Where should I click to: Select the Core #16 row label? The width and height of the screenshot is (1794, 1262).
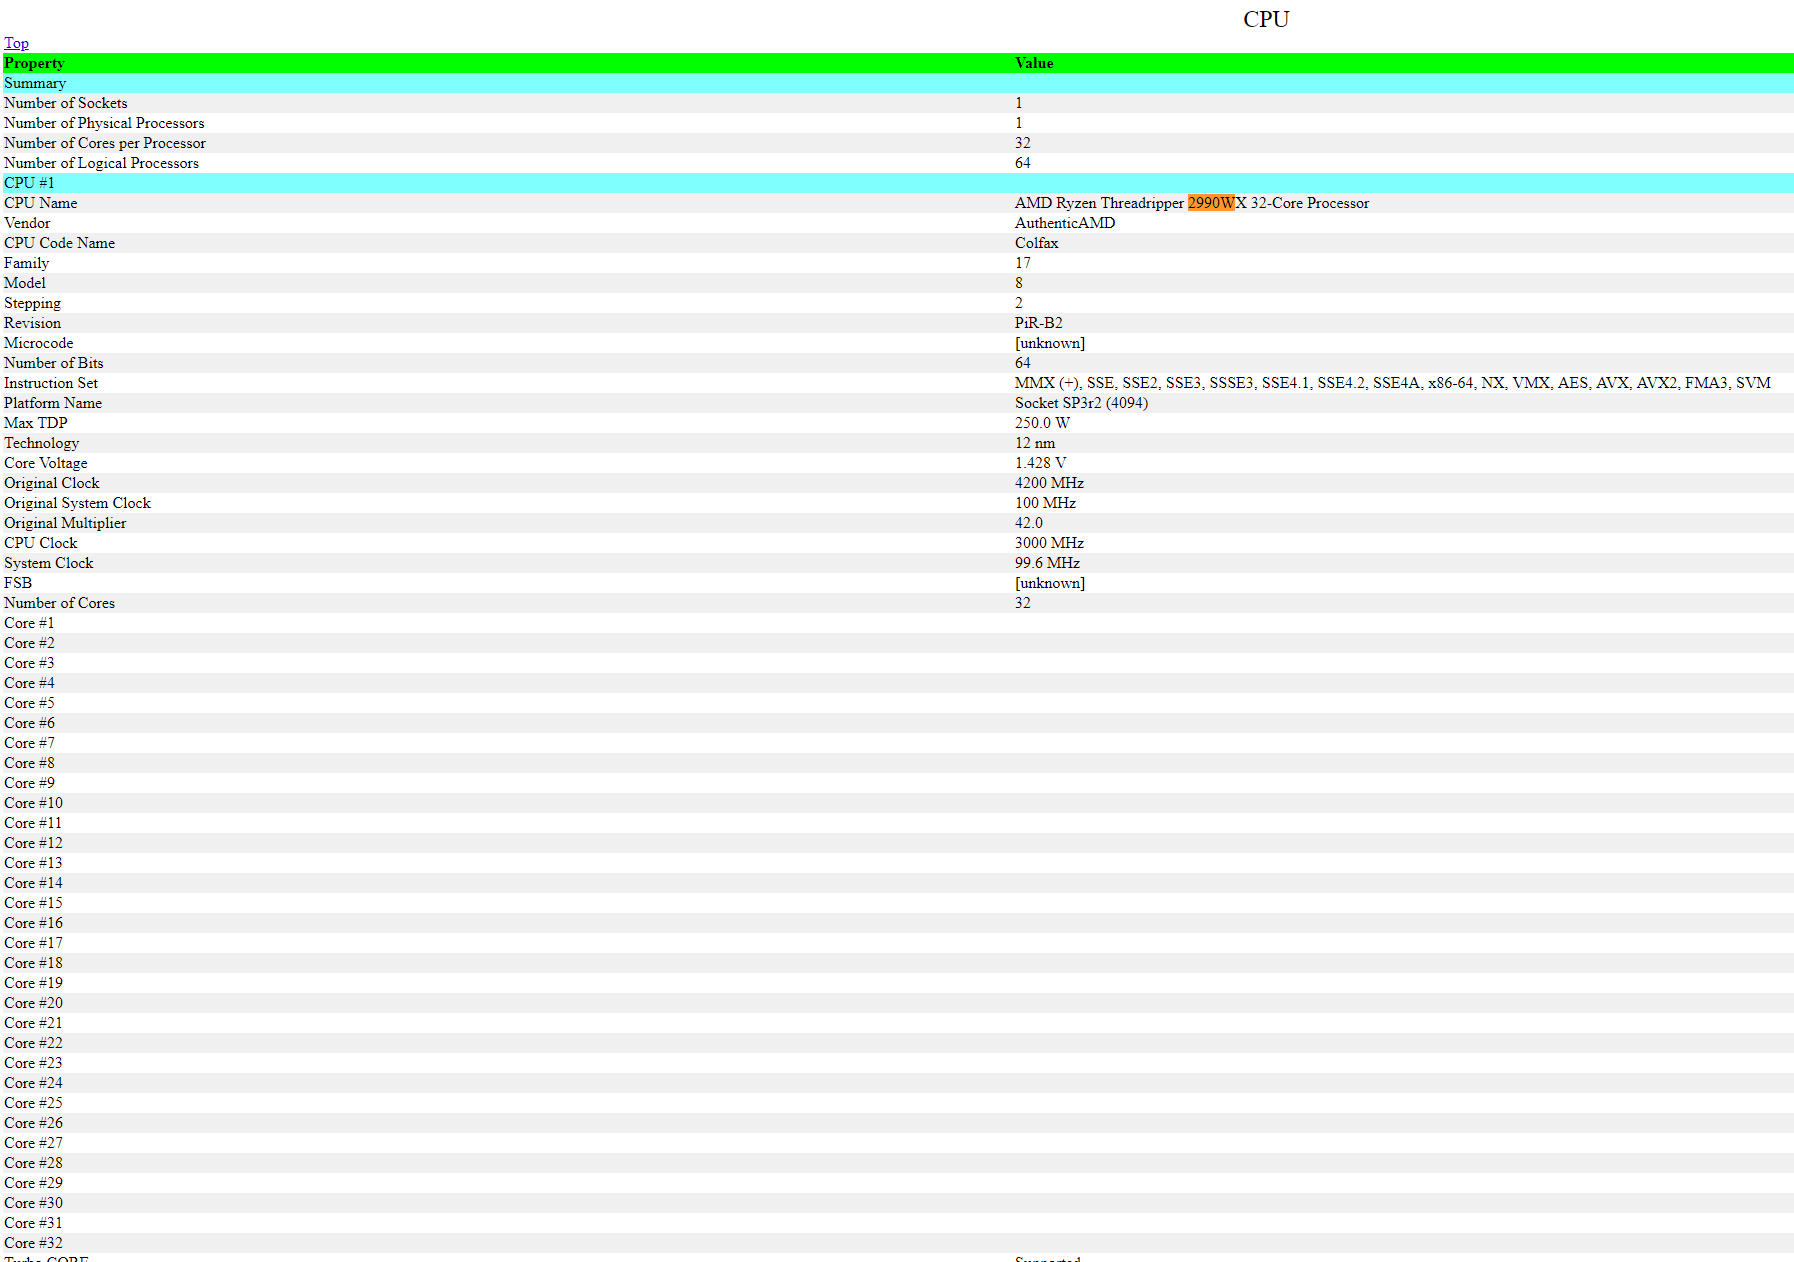point(33,923)
